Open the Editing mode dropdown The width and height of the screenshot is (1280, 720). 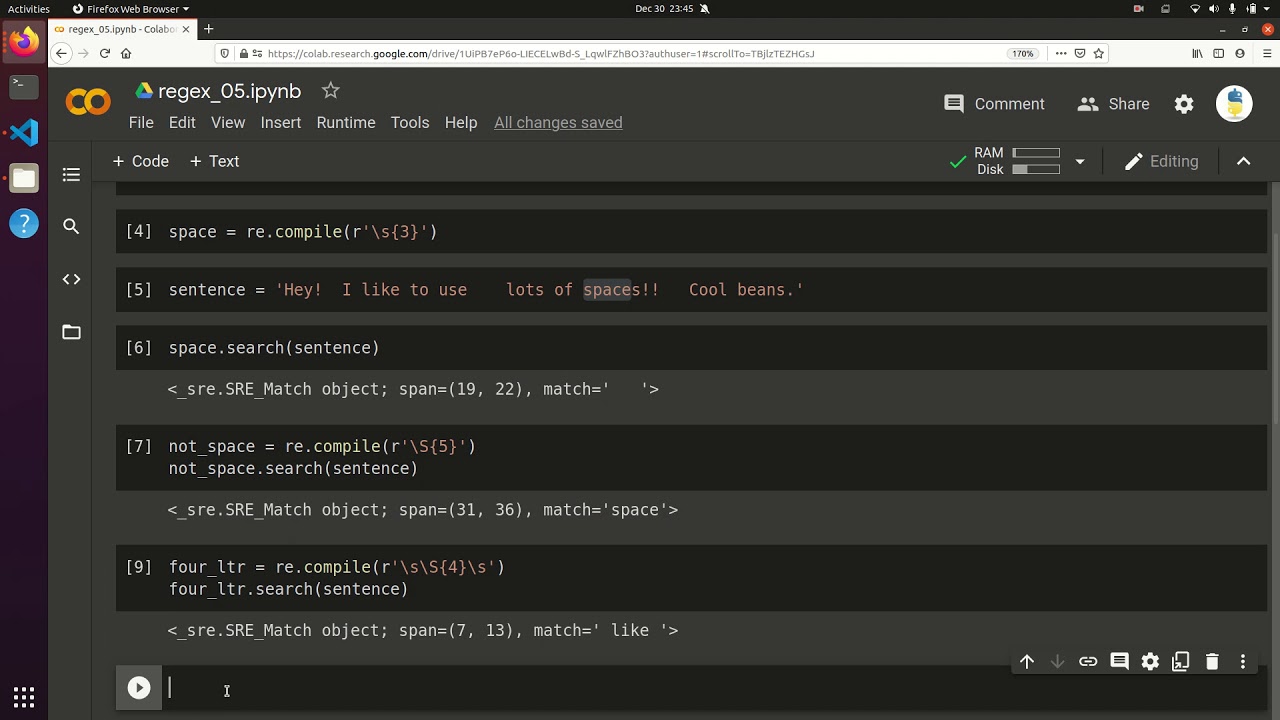pyautogui.click(x=1161, y=161)
